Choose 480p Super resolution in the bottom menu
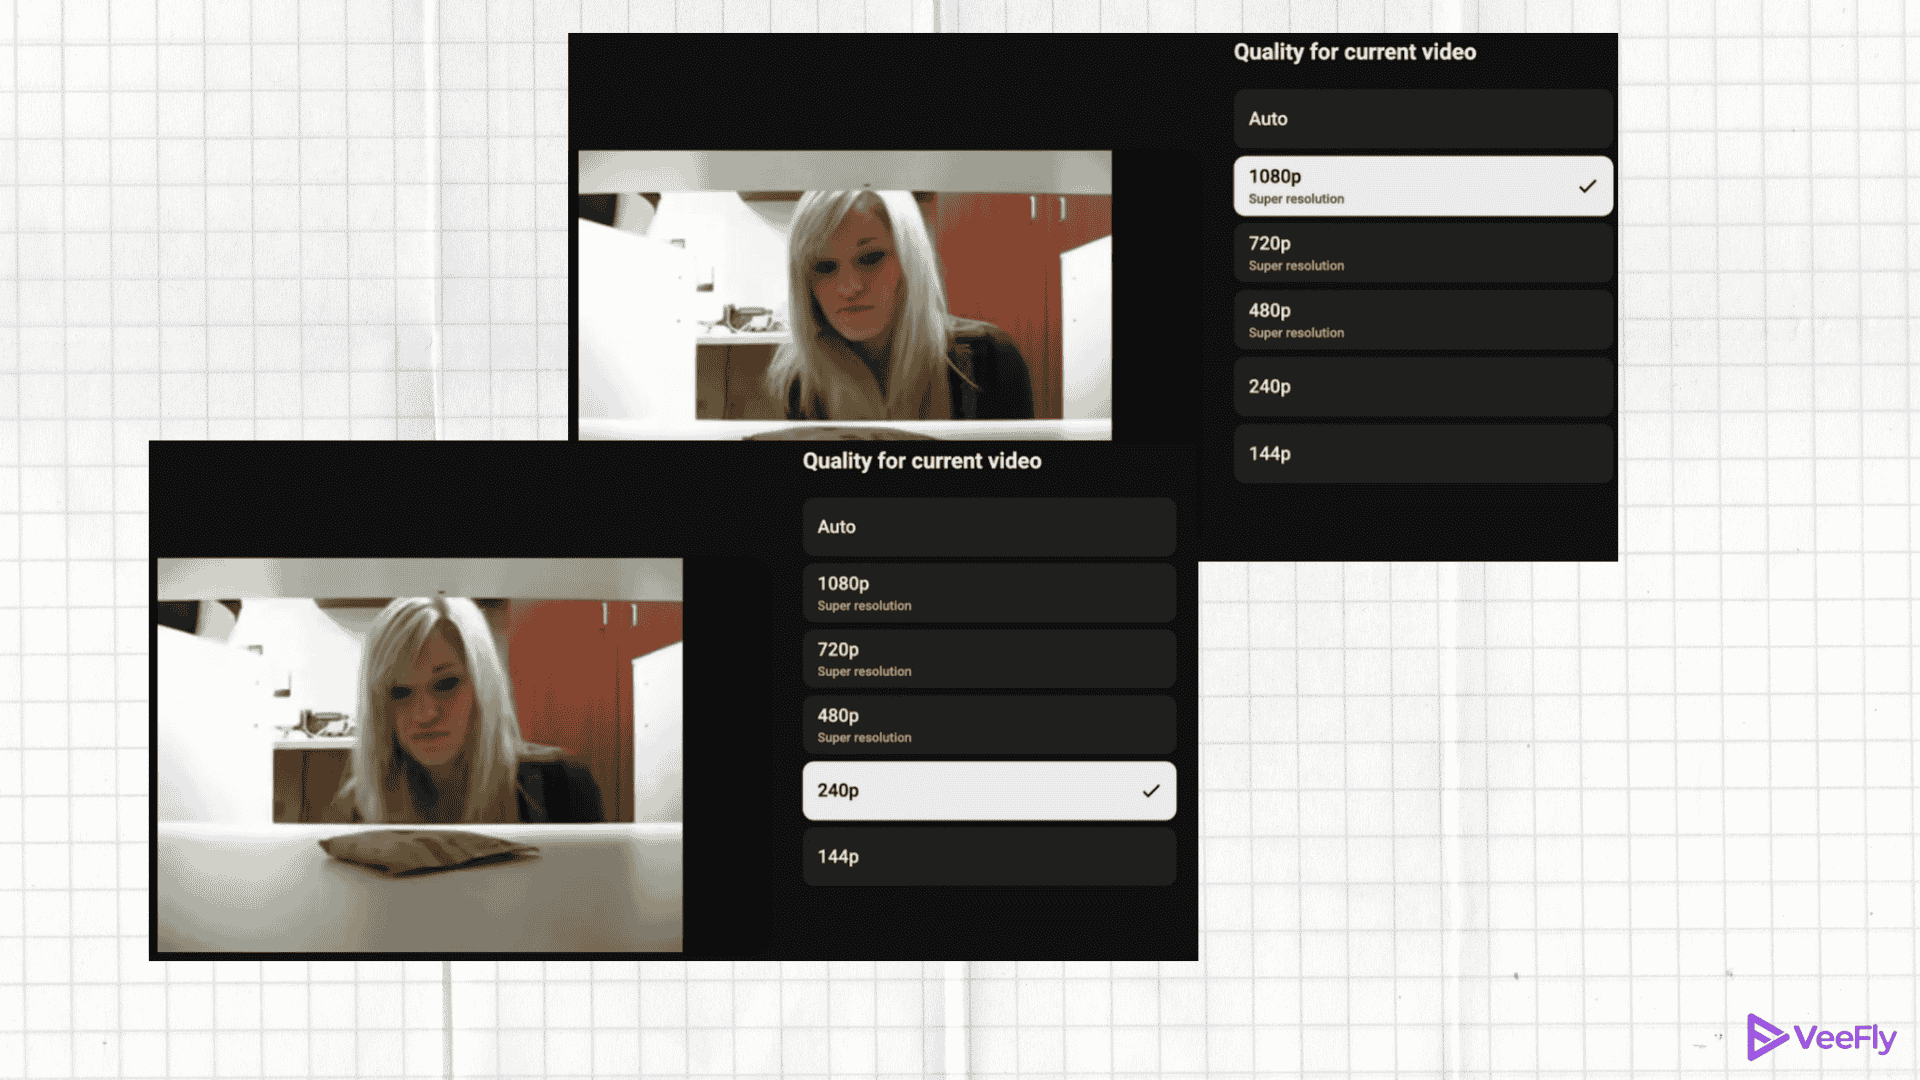The width and height of the screenshot is (1920, 1080). pos(988,725)
